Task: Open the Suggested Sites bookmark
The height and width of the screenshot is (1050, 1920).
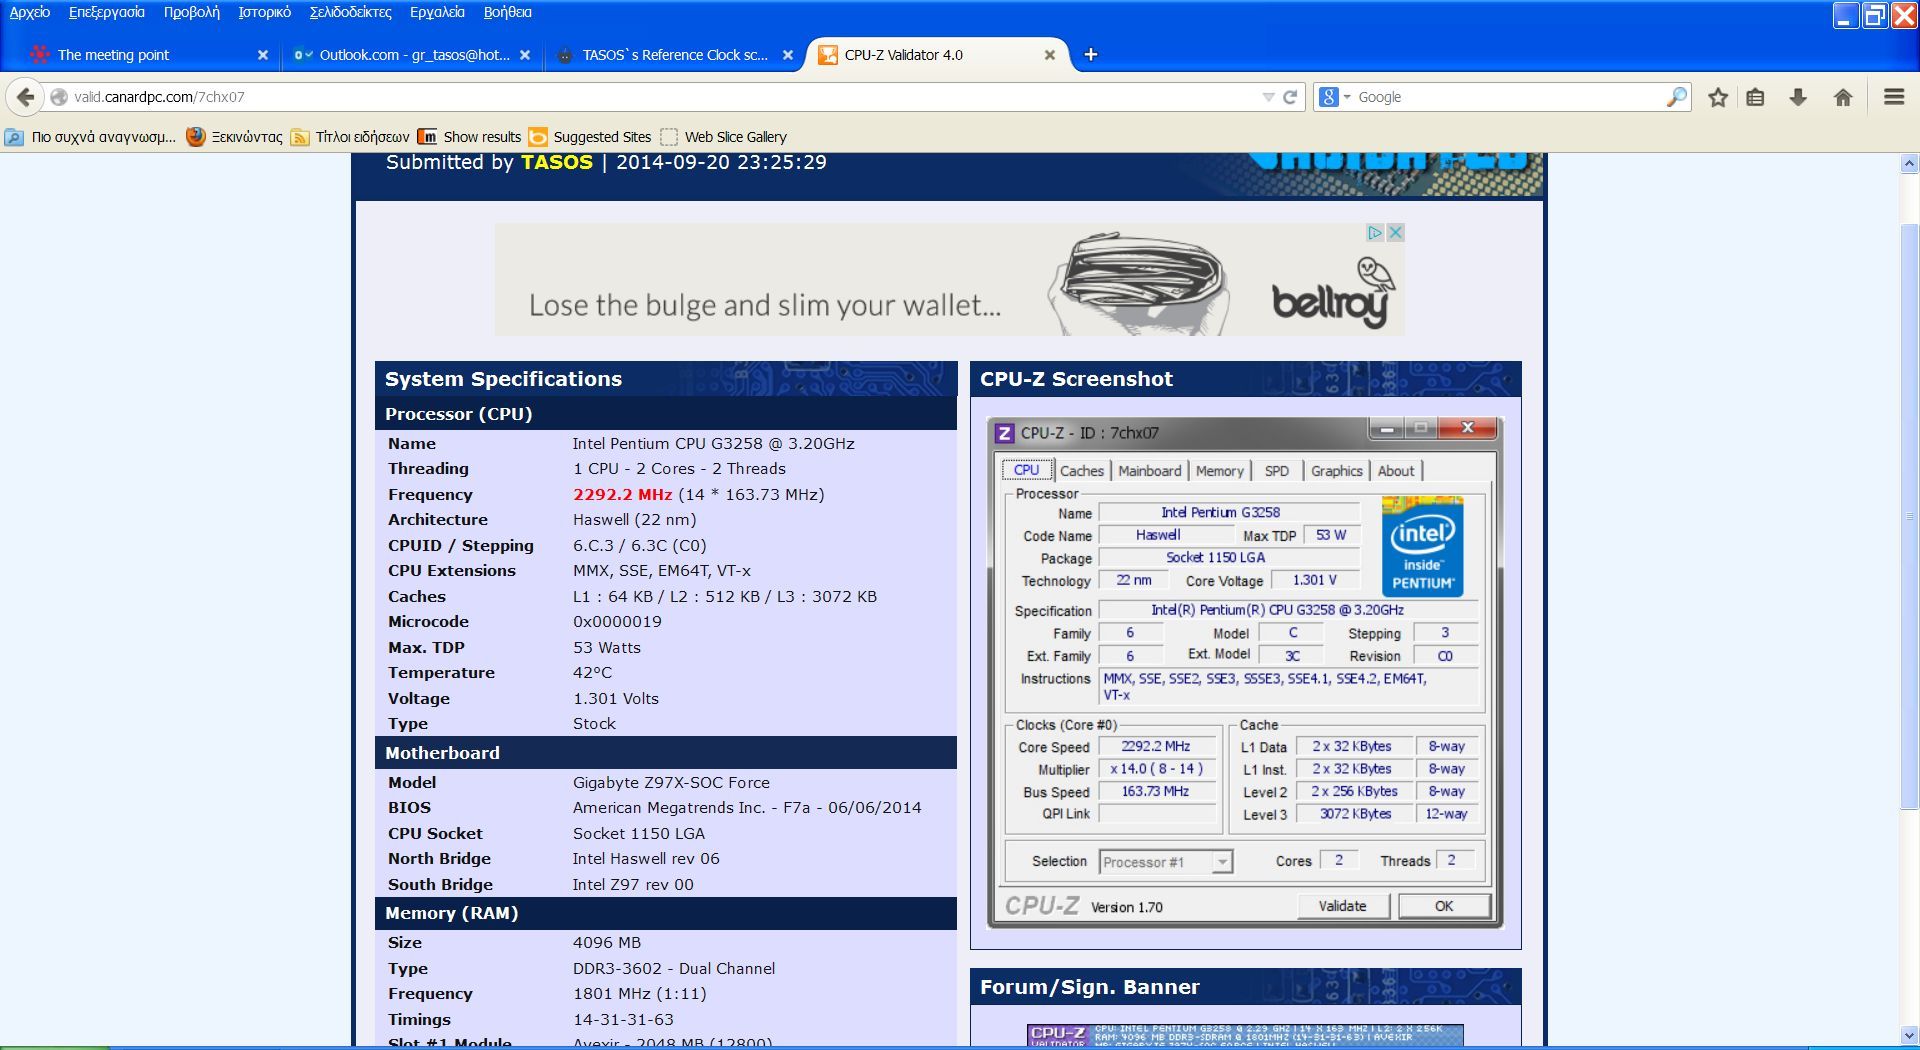Action: coord(590,137)
